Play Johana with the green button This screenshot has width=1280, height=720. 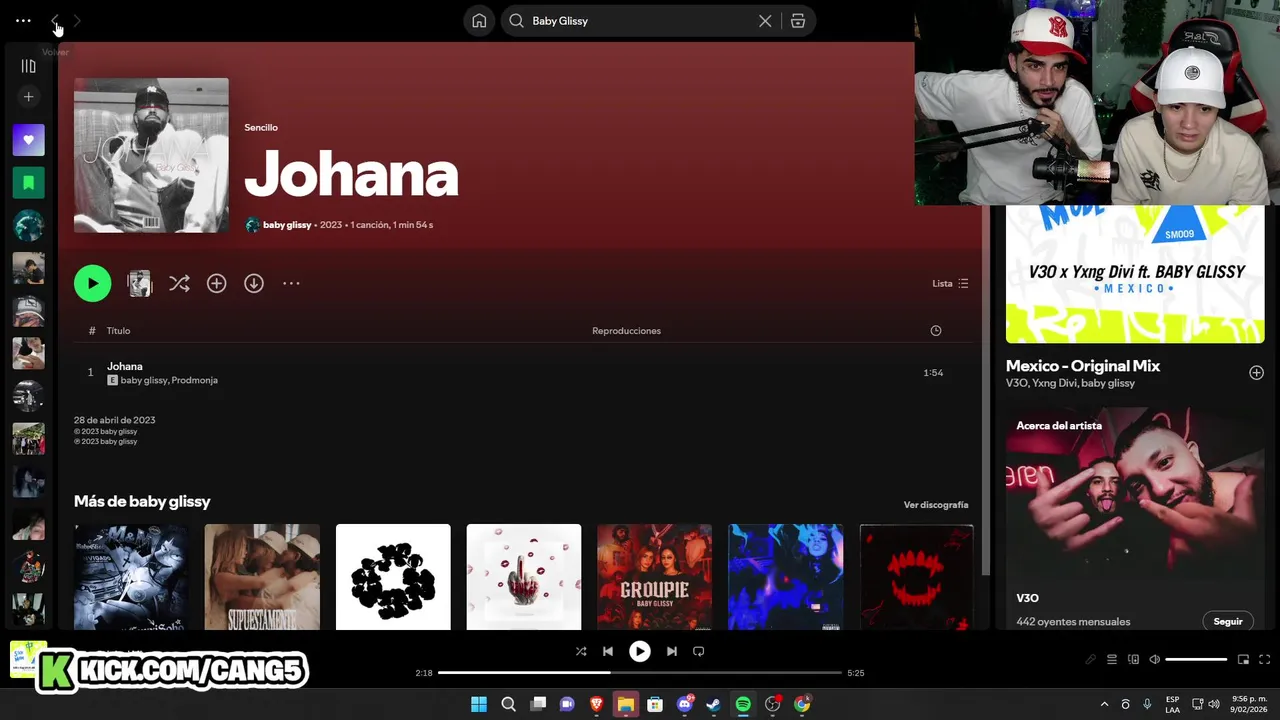[x=92, y=283]
